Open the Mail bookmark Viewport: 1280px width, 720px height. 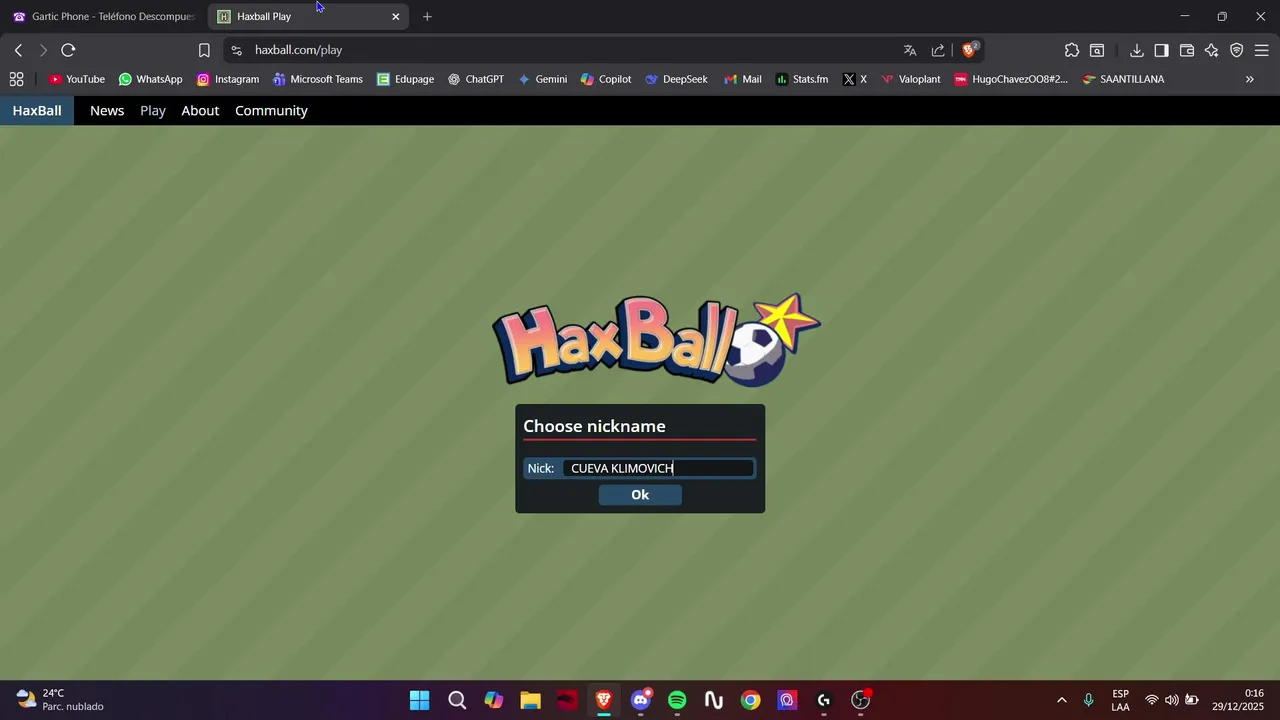pyautogui.click(x=743, y=79)
